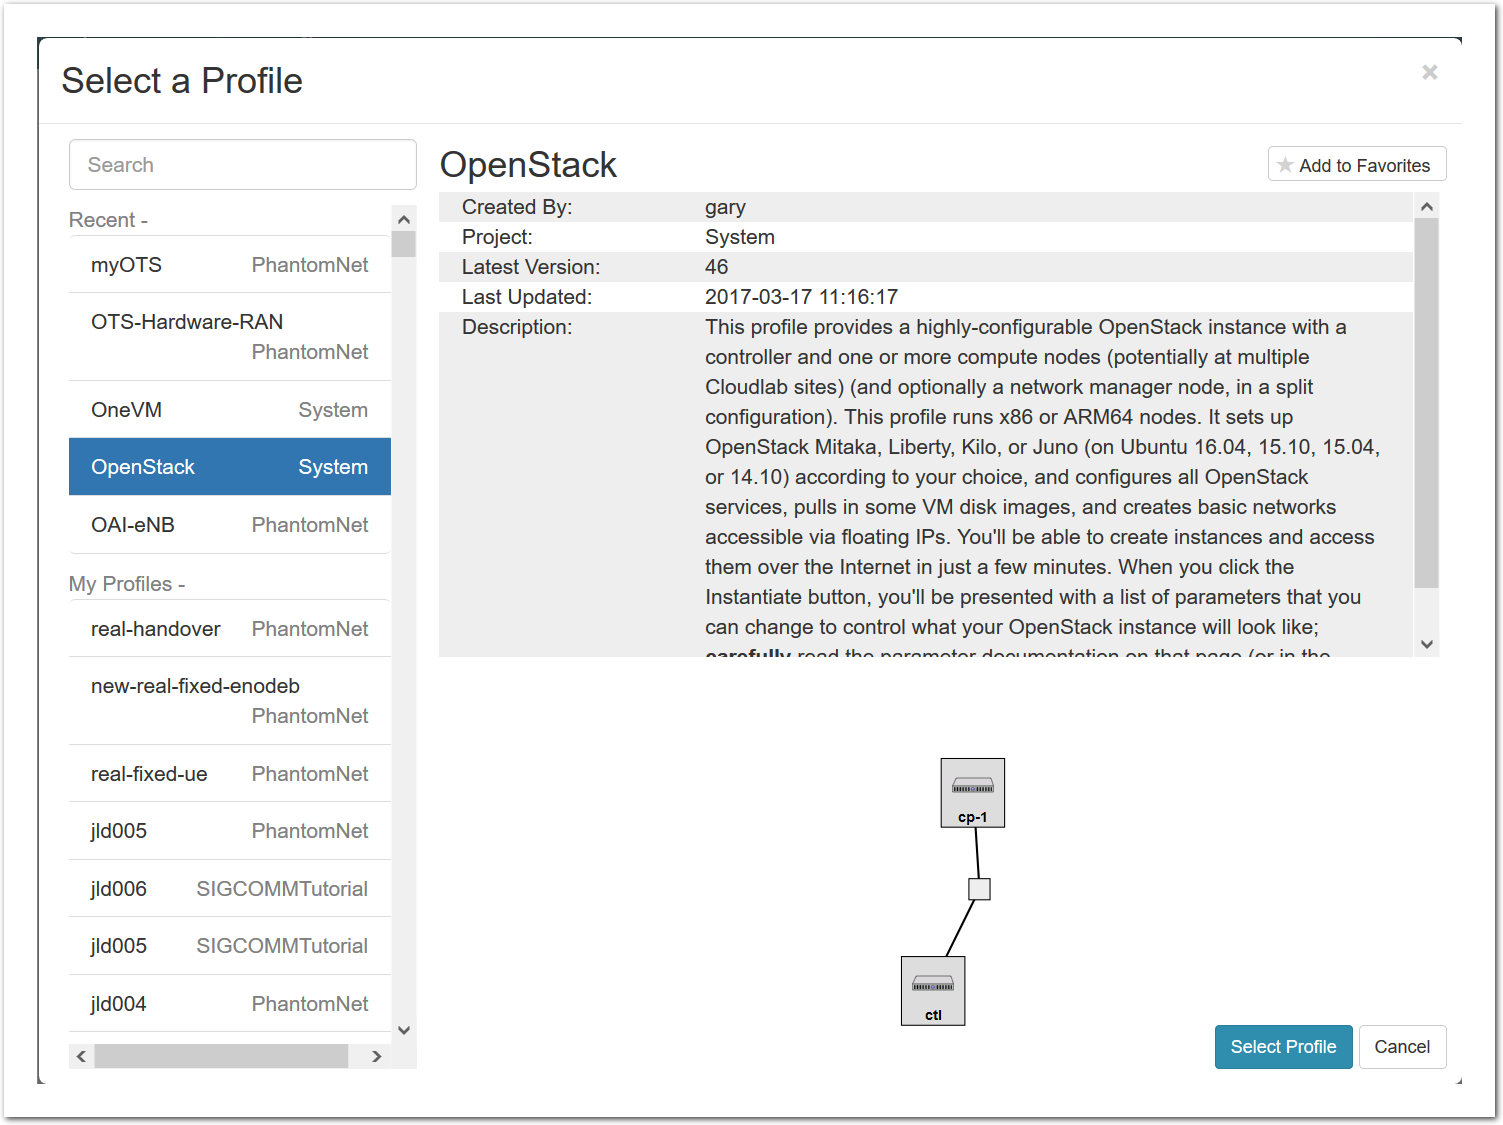Click description pane scroll down arrow

tap(1427, 644)
